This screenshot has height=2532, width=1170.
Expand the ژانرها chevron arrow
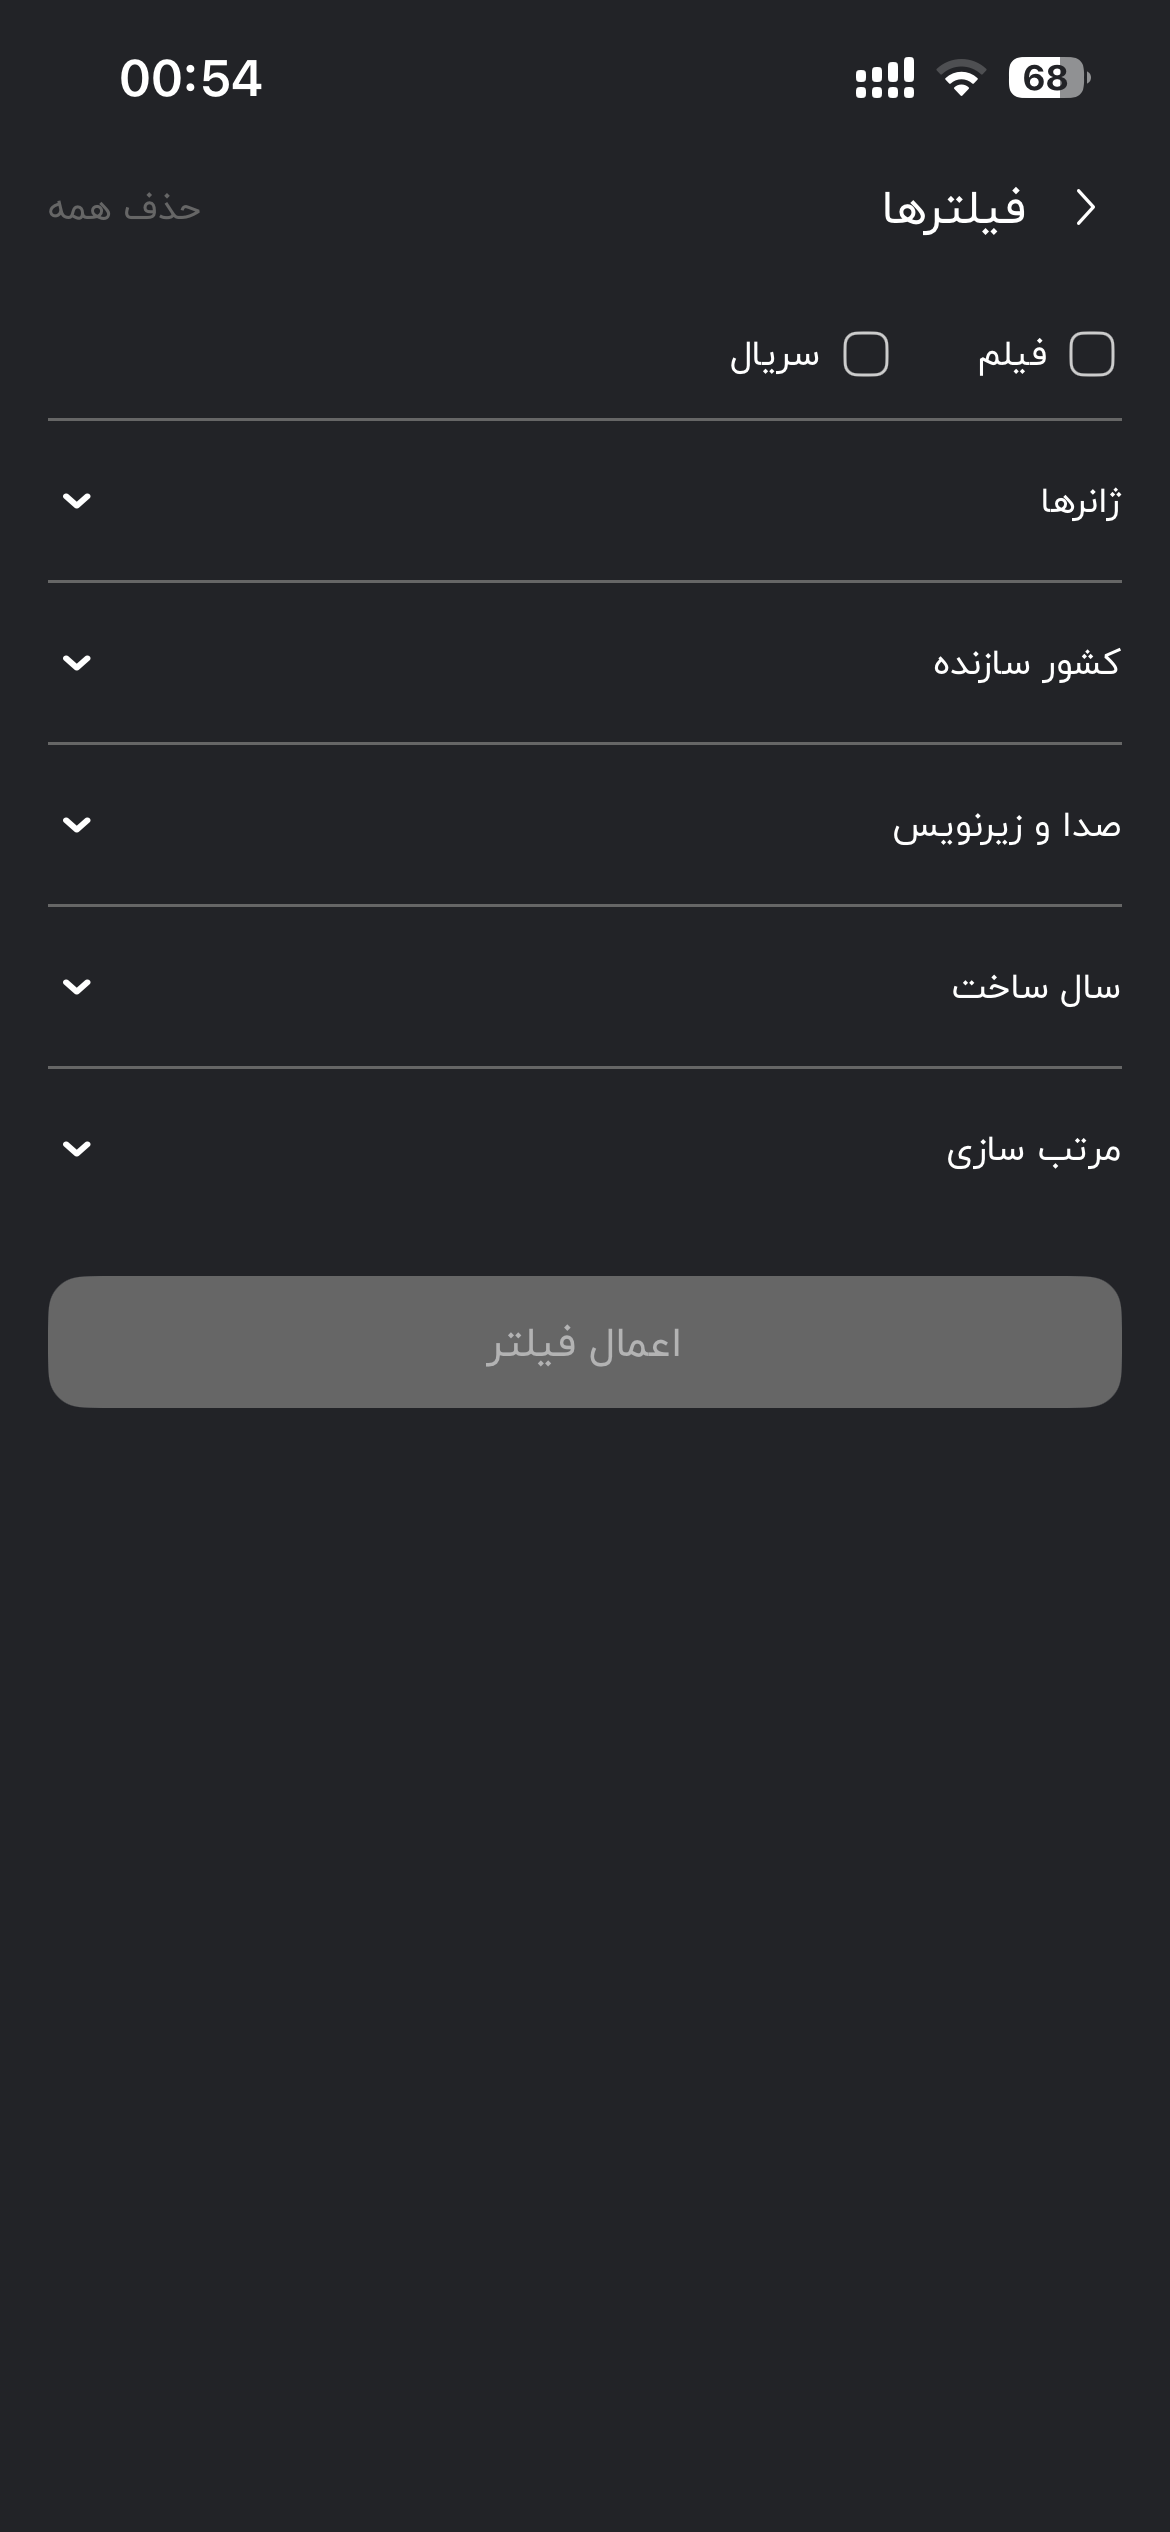click(77, 501)
